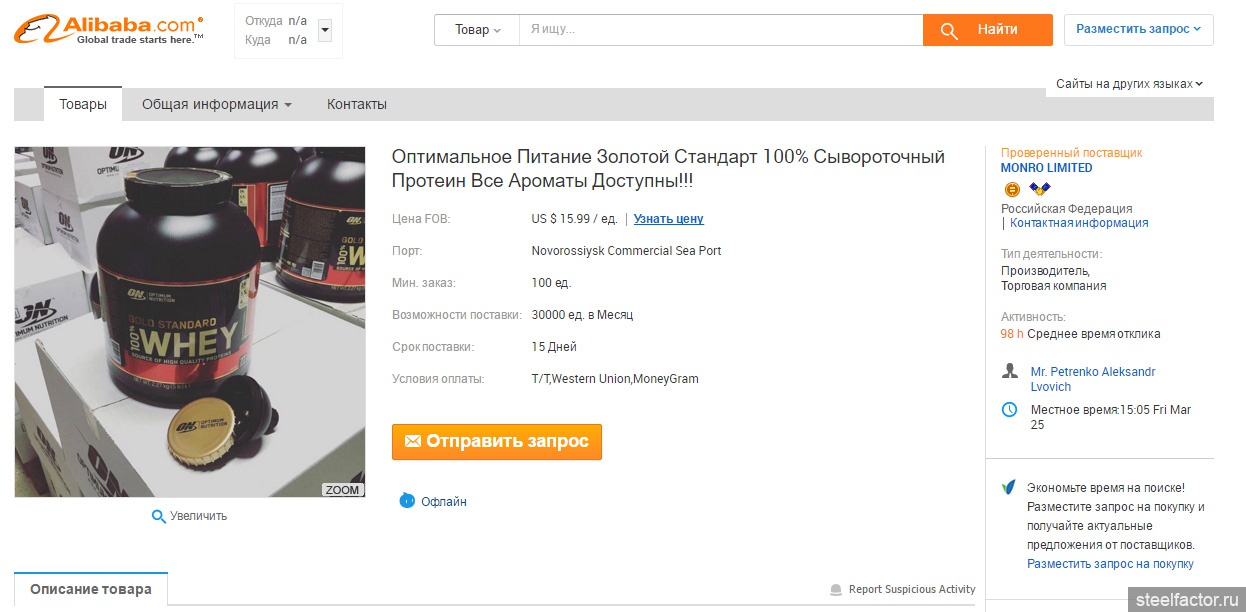Click into the Я ищу search field

(x=720, y=30)
